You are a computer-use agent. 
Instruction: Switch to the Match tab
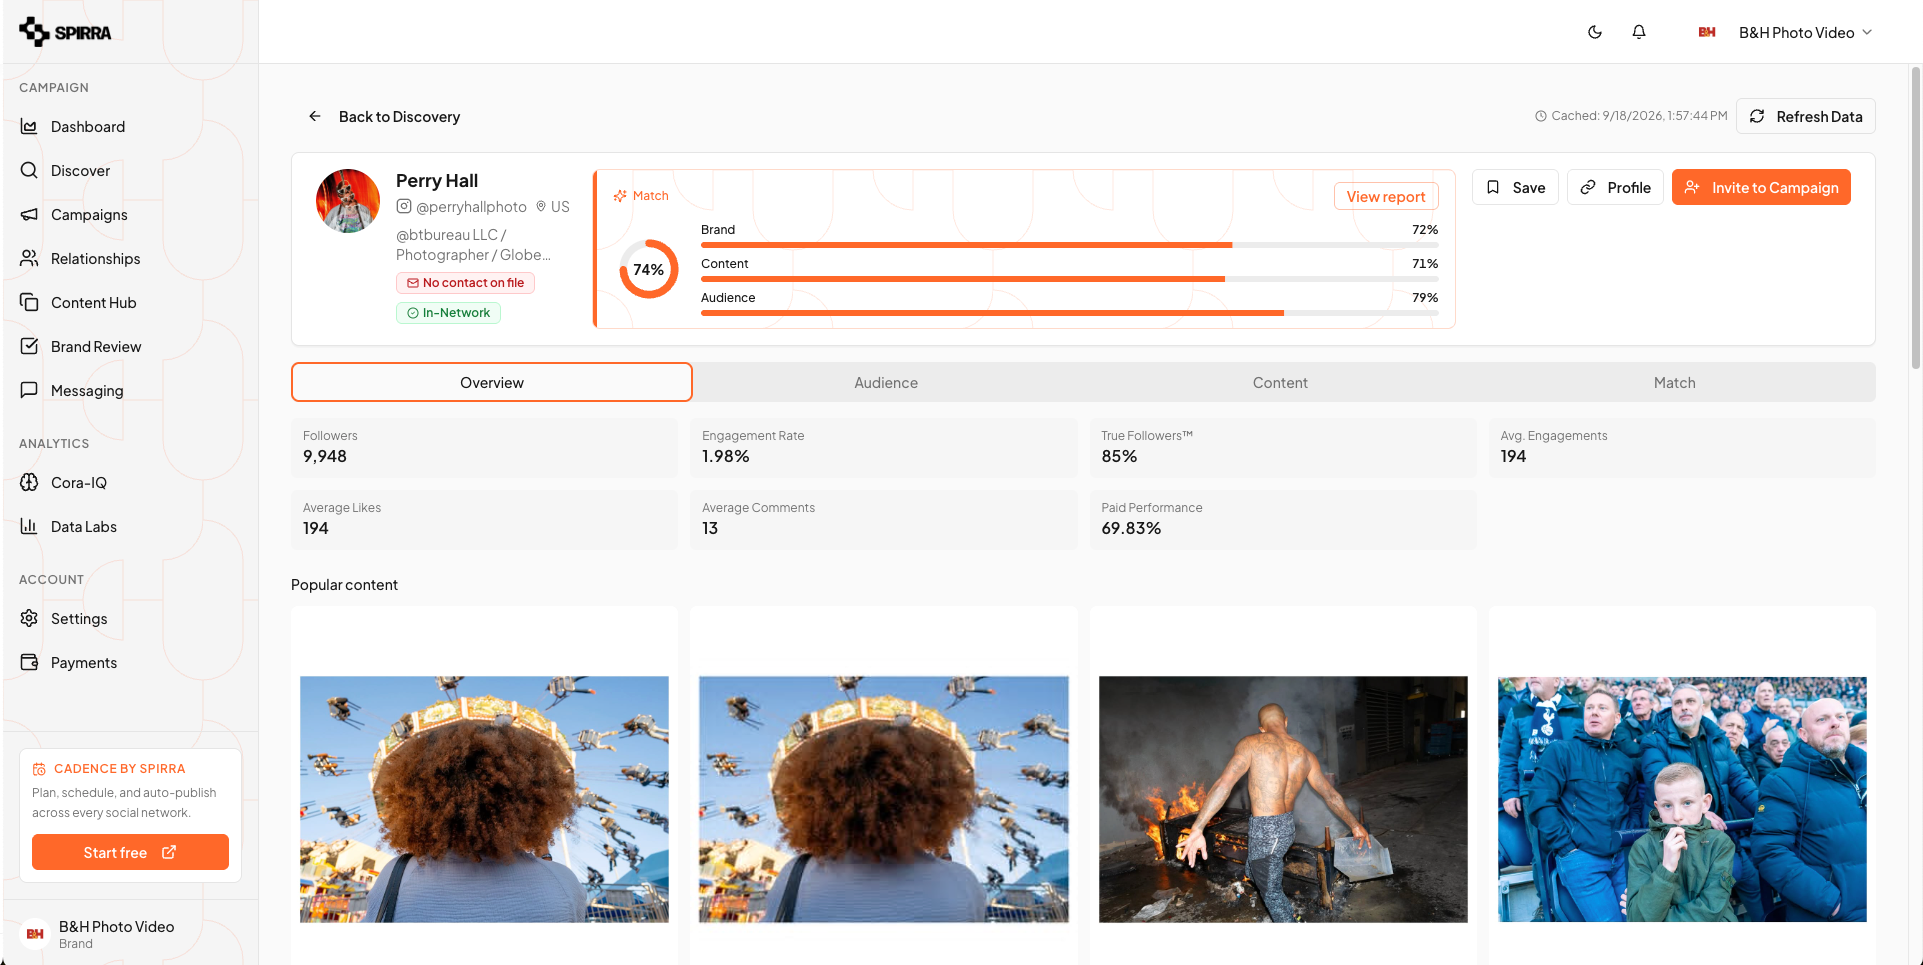pos(1675,382)
